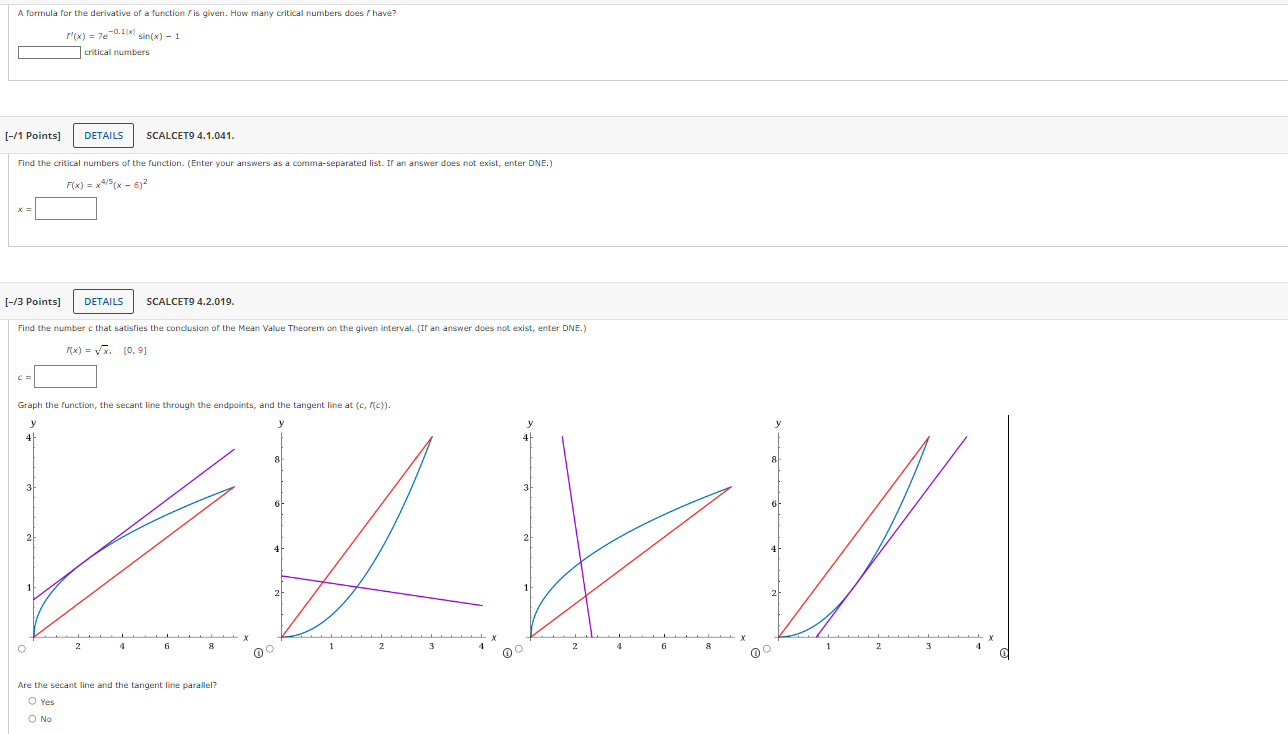This screenshot has height=734, width=1288.
Task: Click the info icon beside the third graph
Action: [753, 652]
